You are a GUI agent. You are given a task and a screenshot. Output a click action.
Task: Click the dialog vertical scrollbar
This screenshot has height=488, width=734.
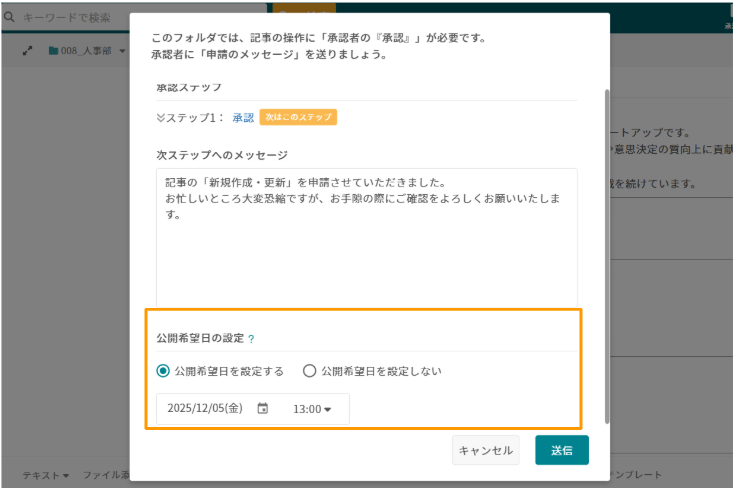(605, 250)
